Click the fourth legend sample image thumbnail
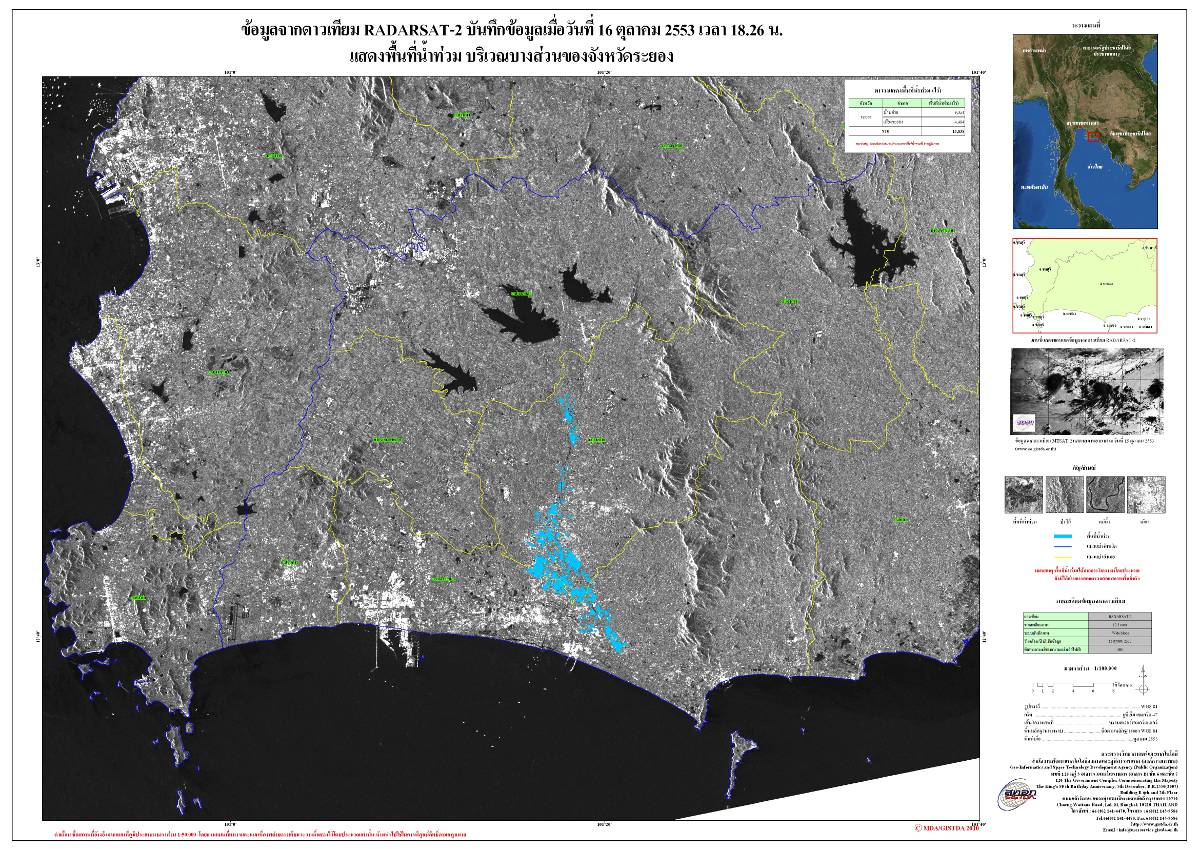This screenshot has width=1200, height=849. coord(1146,495)
